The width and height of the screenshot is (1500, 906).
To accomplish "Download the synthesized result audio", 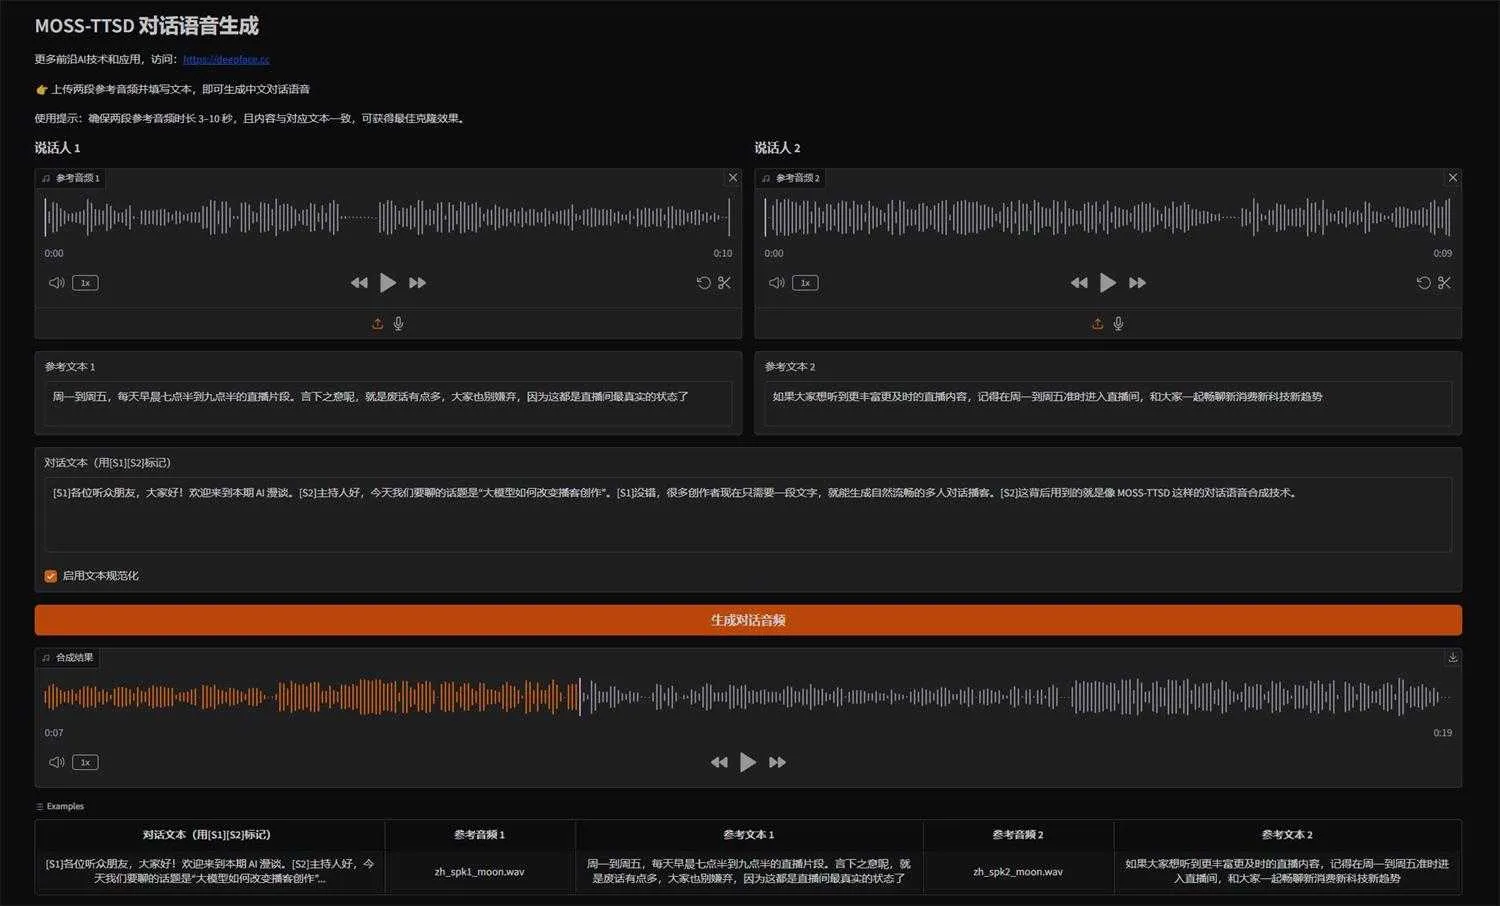I will 1453,658.
